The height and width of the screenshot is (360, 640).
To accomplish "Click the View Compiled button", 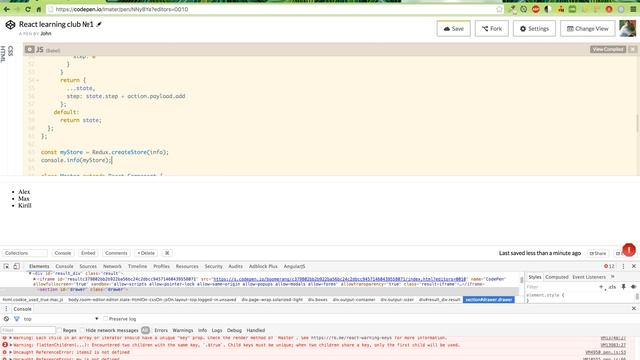I will point(607,49).
